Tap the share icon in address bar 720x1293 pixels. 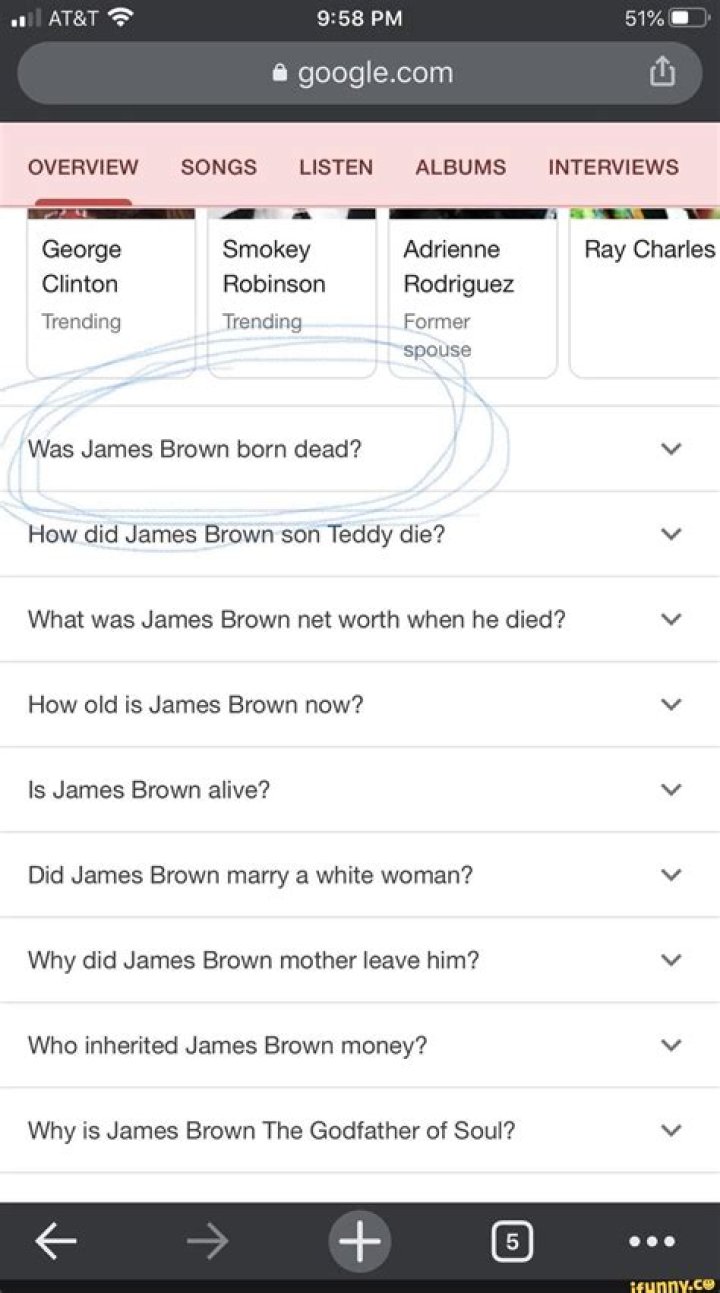pyautogui.click(x=662, y=73)
